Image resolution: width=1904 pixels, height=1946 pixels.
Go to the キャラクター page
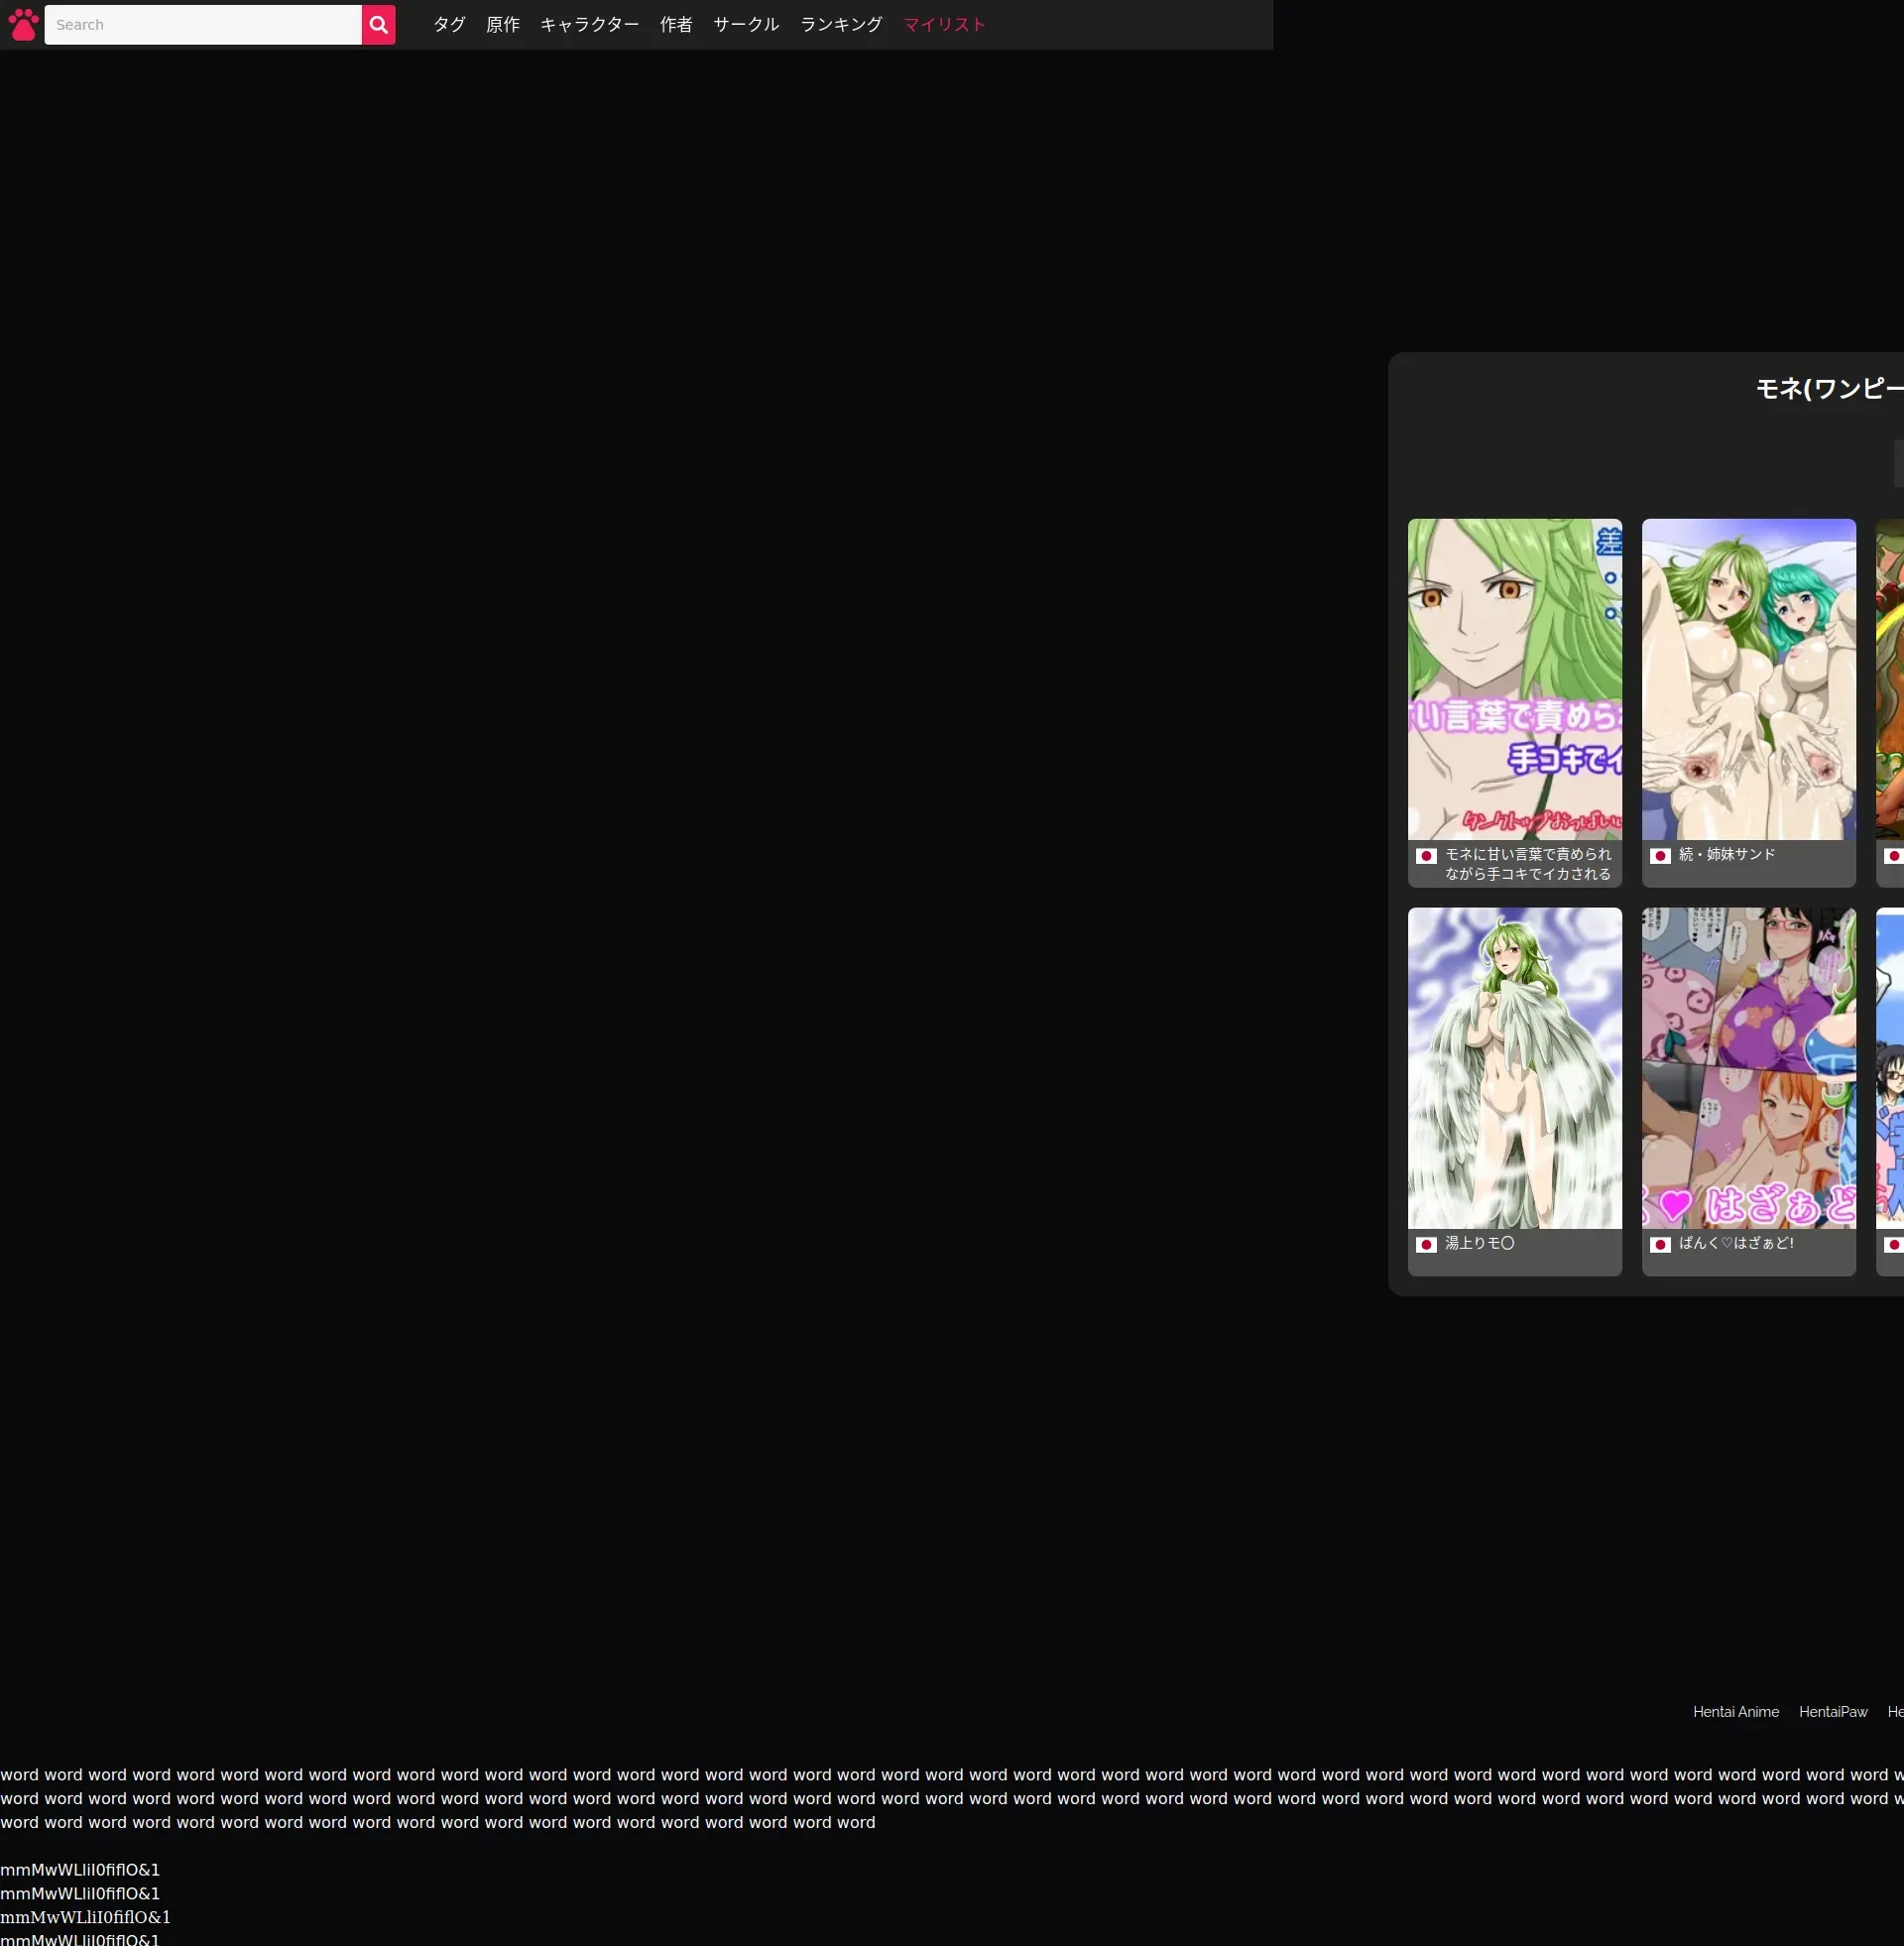coord(589,25)
